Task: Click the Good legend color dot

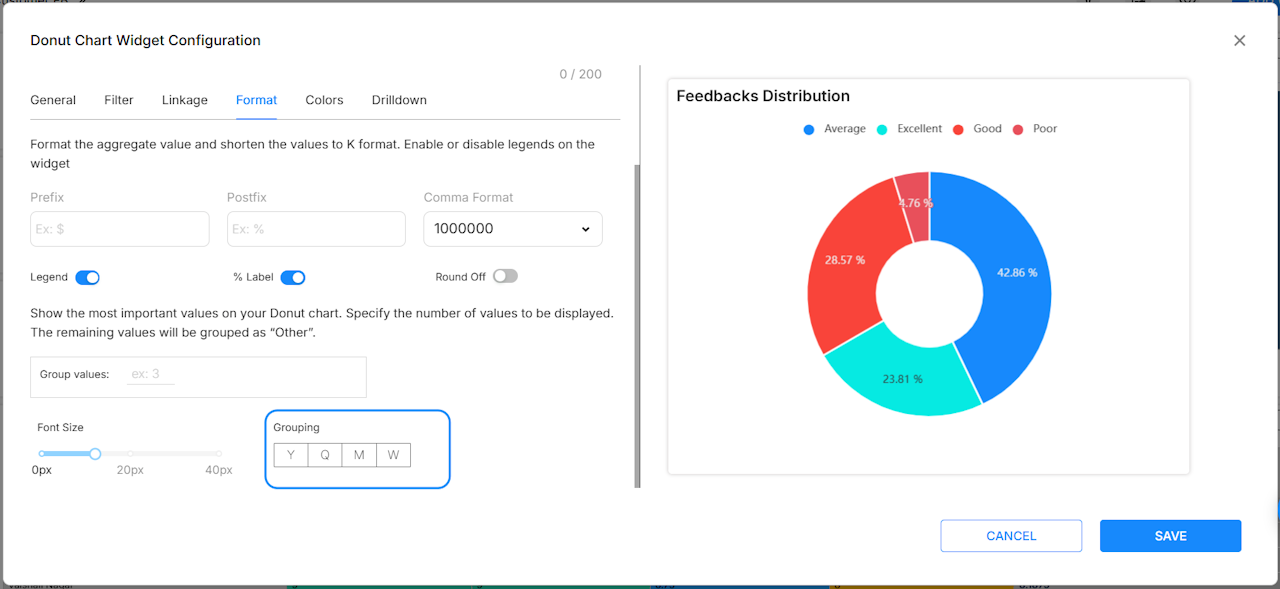Action: coord(958,130)
